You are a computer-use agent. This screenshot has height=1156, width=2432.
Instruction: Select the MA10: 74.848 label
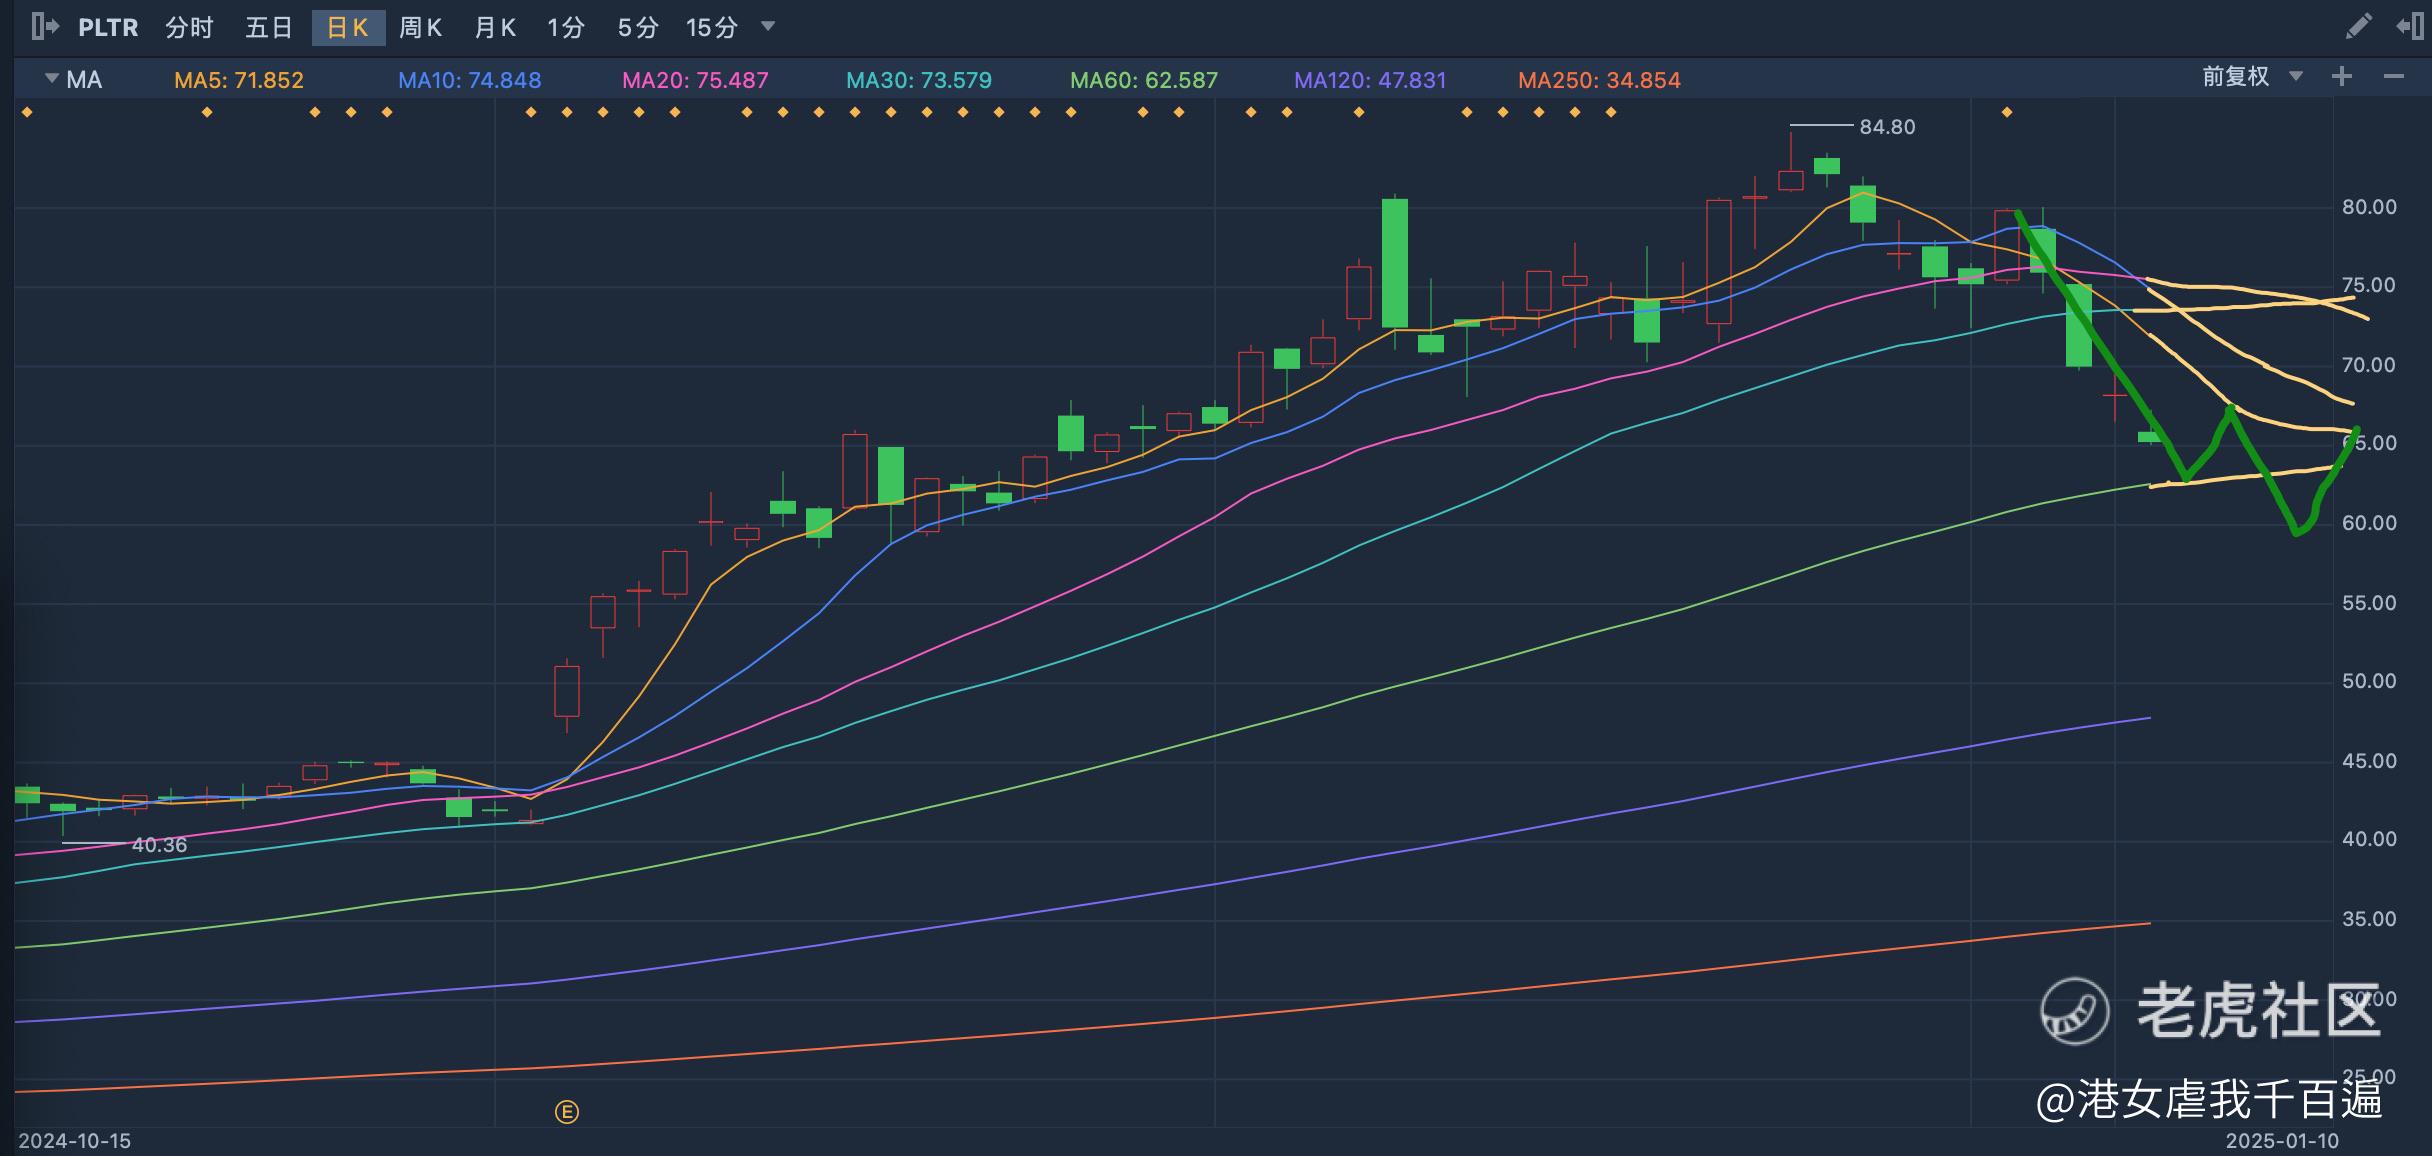tap(470, 80)
